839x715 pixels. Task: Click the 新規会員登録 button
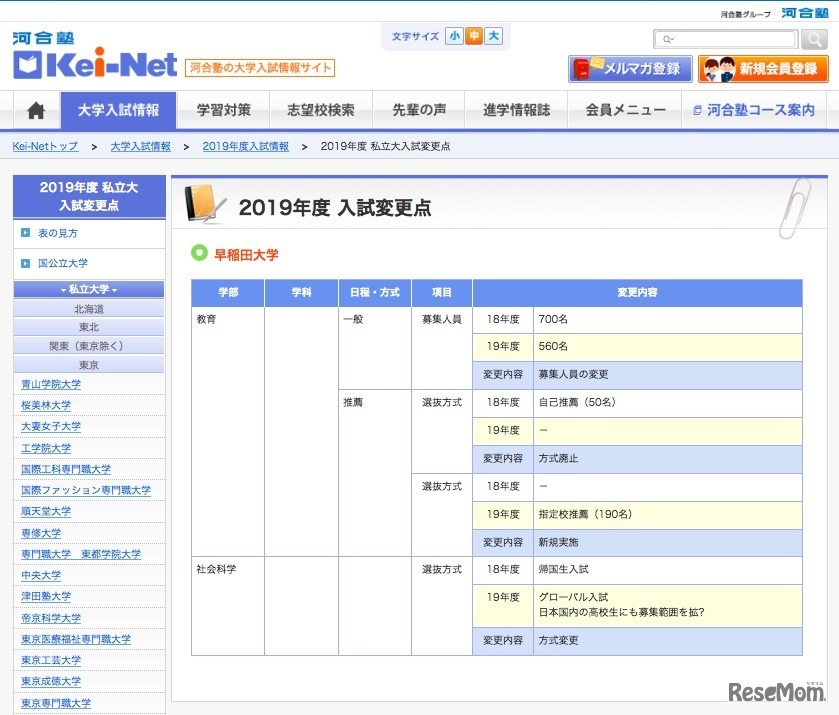(764, 69)
